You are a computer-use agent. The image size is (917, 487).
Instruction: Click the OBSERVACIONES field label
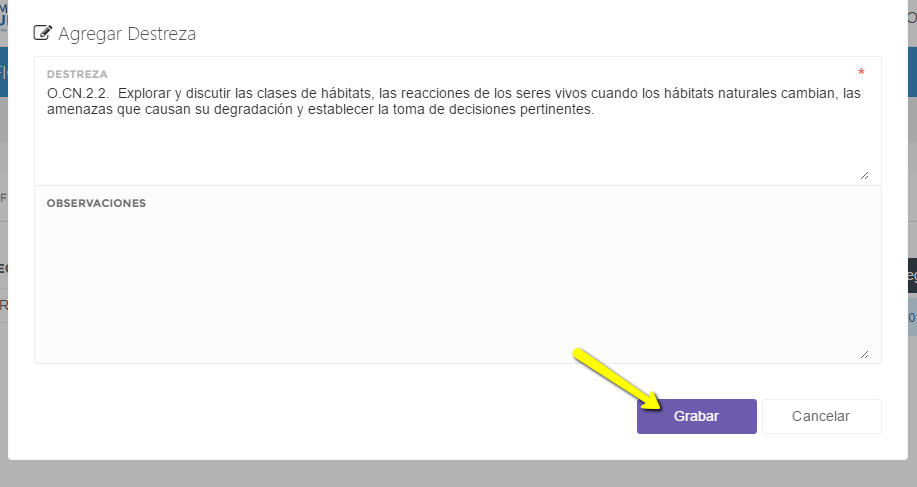tap(96, 203)
